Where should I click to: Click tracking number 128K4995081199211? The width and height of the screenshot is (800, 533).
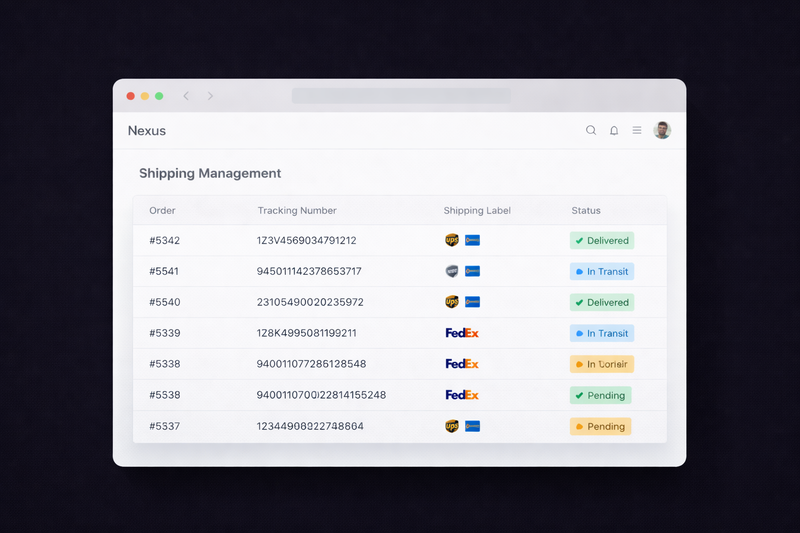click(307, 333)
